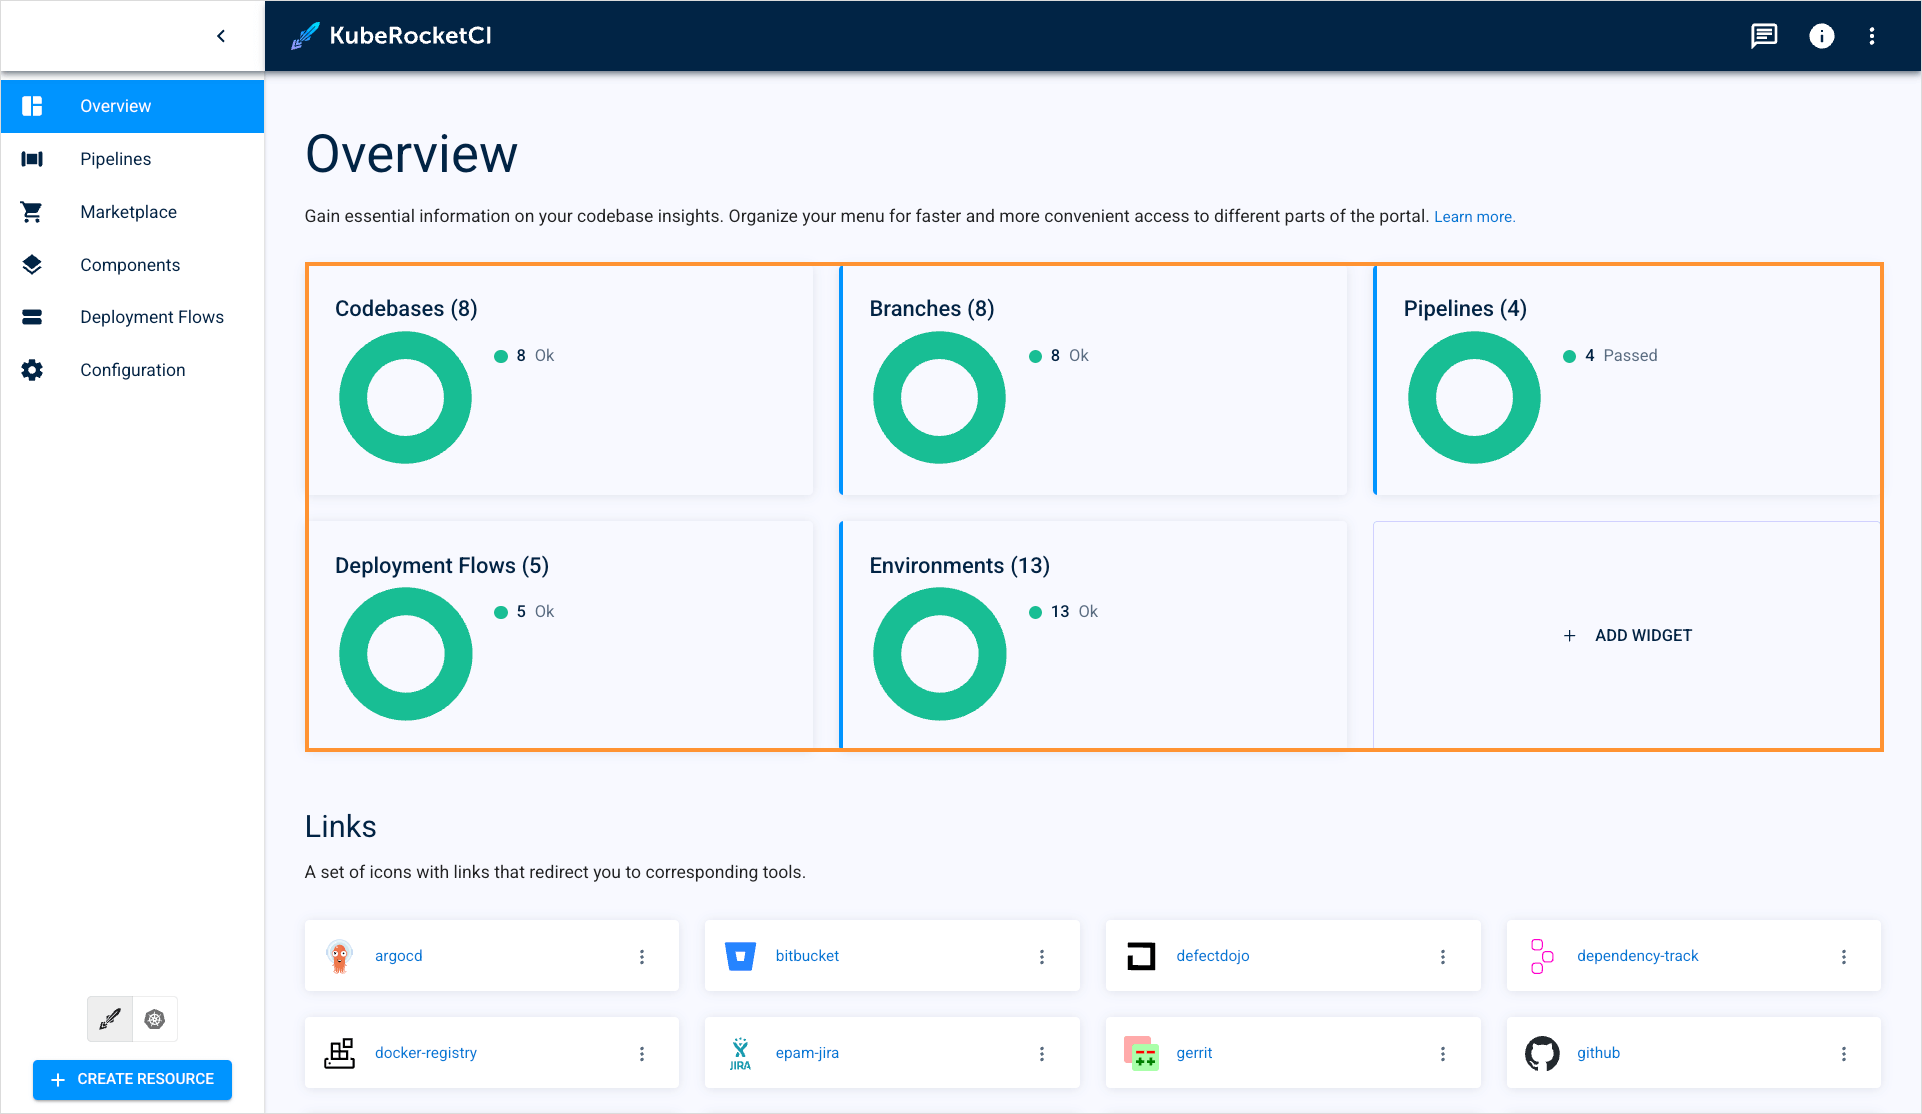The image size is (1922, 1114).
Task: Open the kebab menu on the argocd card
Action: (x=642, y=956)
